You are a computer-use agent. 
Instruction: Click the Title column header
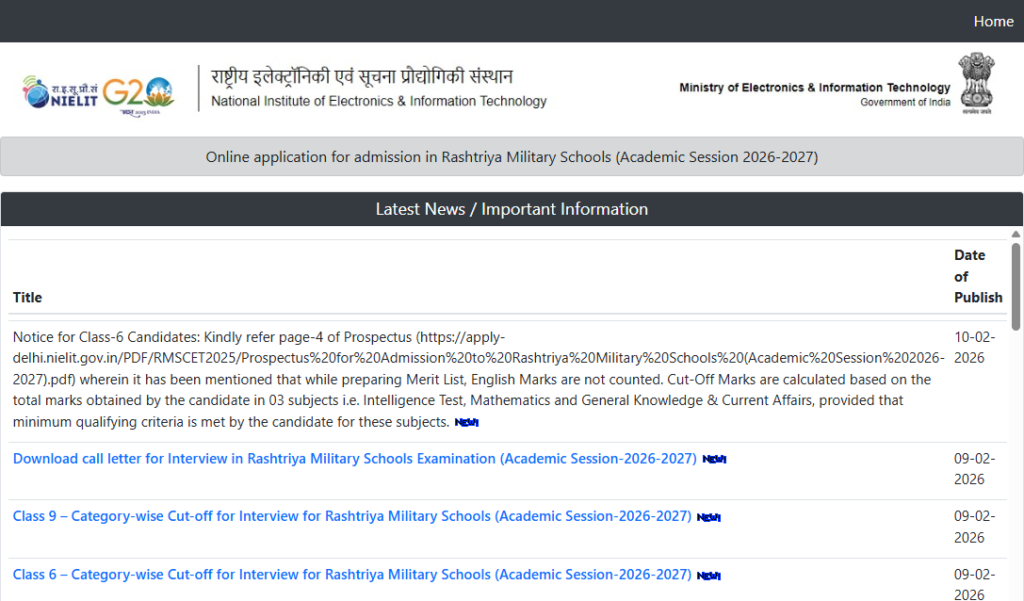27,297
